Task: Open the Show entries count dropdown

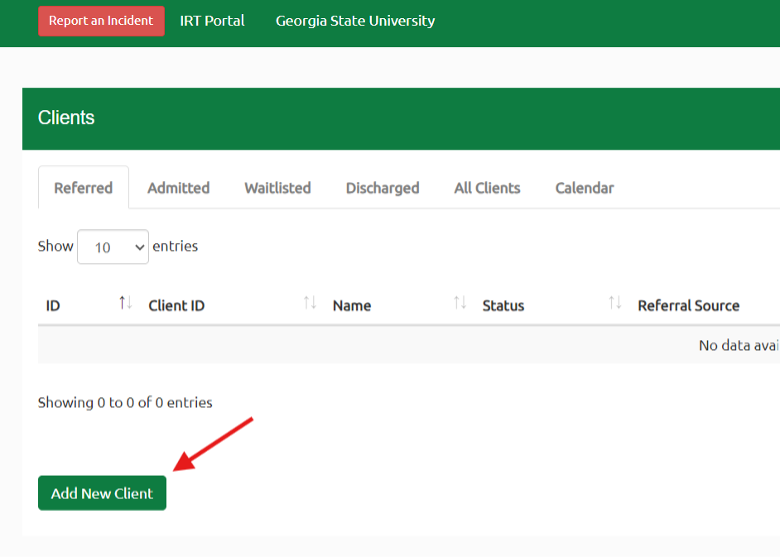Action: pos(112,247)
